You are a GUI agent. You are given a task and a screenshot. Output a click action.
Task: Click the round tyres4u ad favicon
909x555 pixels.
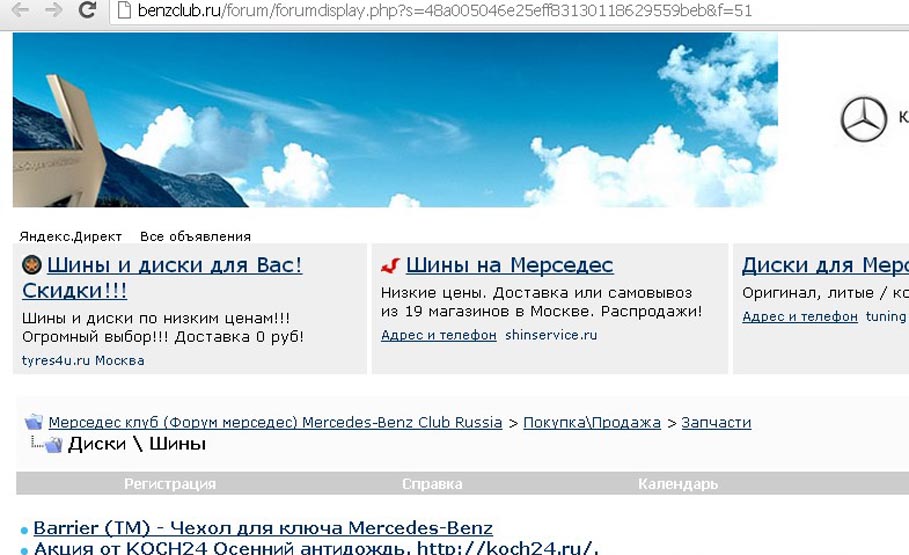tap(31, 264)
